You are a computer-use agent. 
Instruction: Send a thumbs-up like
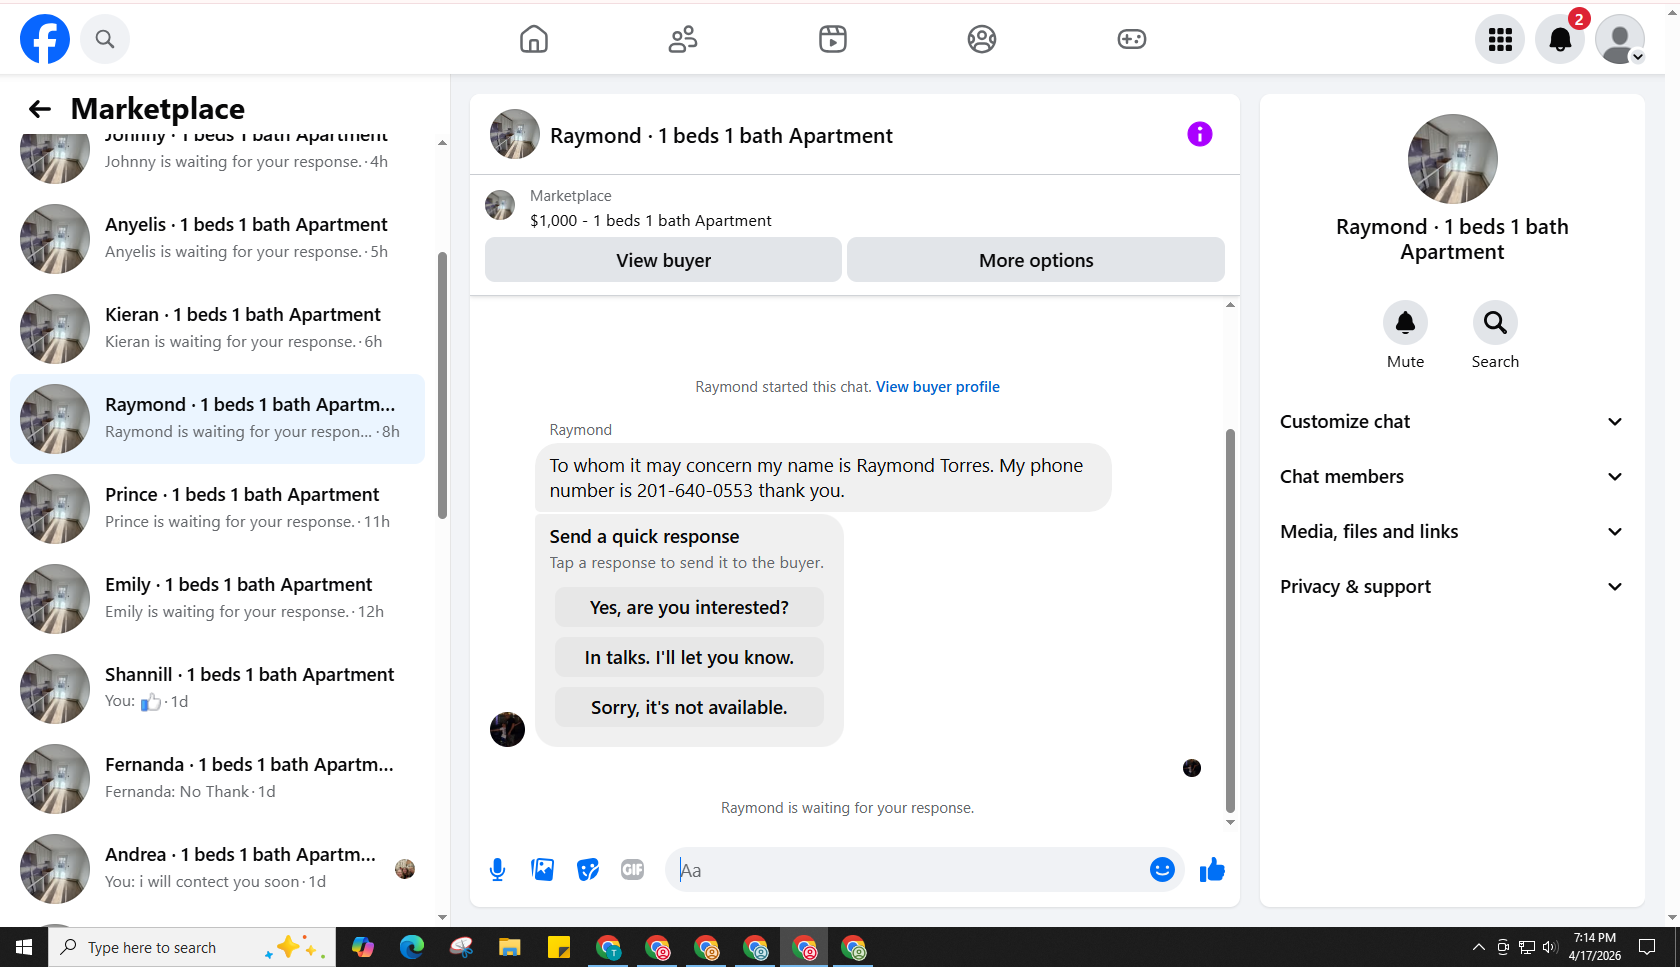1212,870
